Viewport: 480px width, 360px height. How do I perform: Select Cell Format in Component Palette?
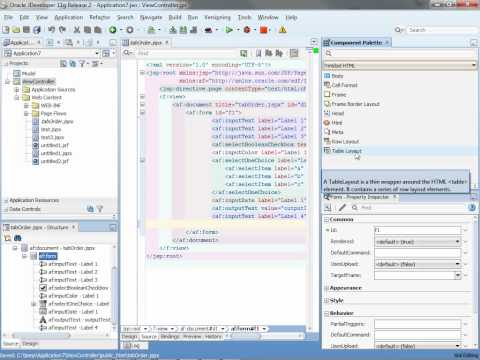344,85
